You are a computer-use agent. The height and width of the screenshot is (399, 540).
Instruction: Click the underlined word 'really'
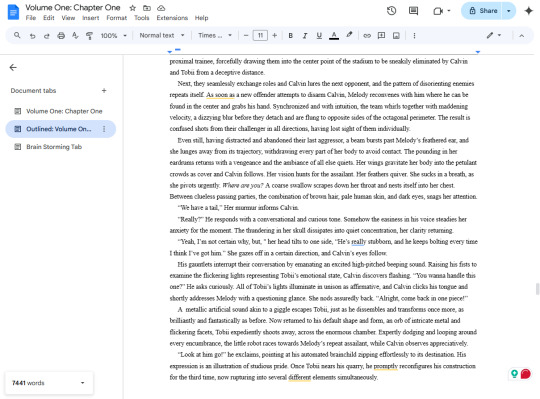pos(358,242)
